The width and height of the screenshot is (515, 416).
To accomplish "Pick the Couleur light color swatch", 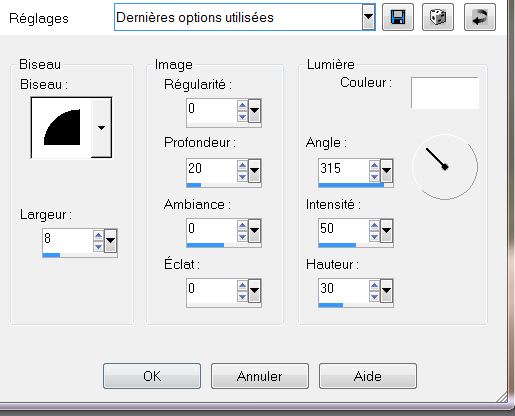I will coord(445,93).
